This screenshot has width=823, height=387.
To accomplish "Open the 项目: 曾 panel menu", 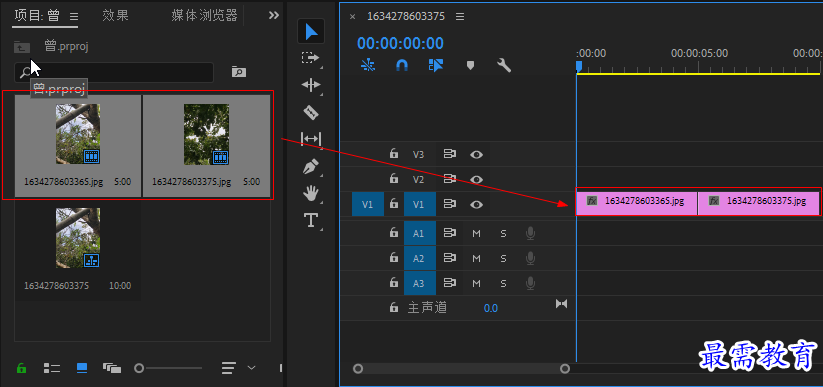I will click(x=73, y=16).
